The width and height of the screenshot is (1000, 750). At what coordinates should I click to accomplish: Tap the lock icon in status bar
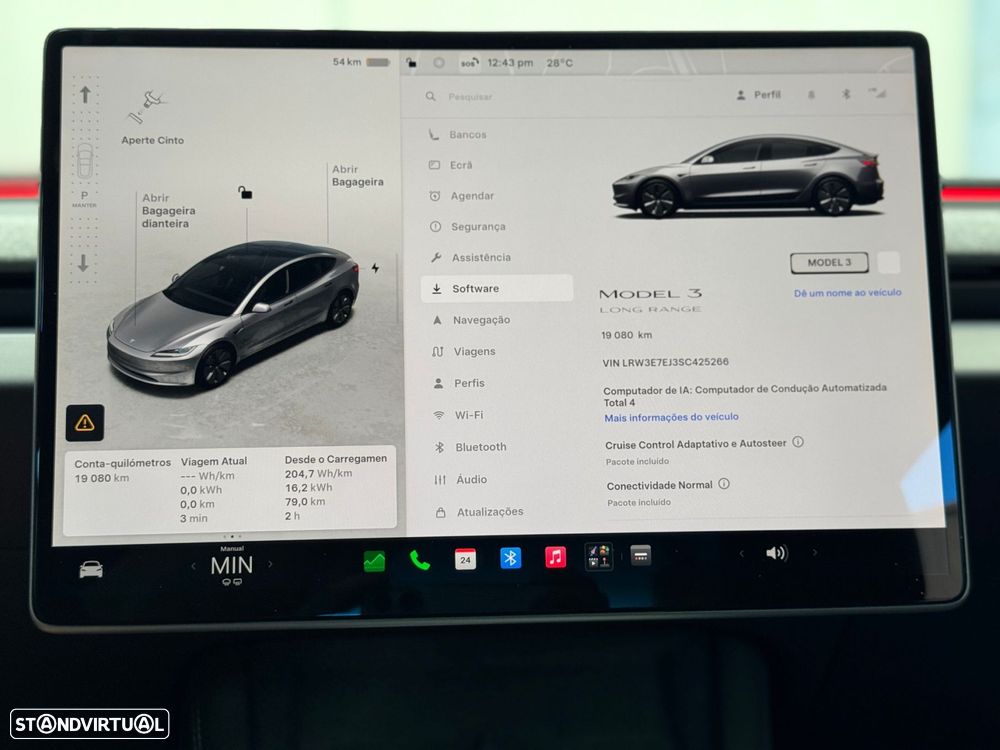click(411, 62)
